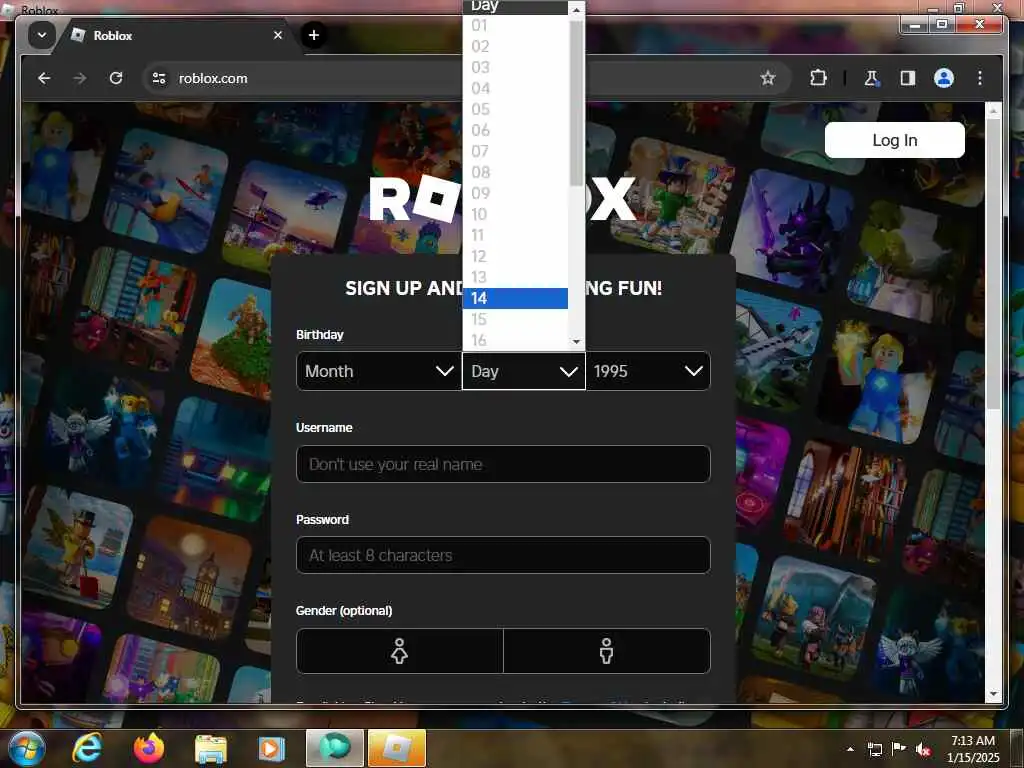Switch to the Roblox taskbar window
This screenshot has width=1024, height=768.
396,748
